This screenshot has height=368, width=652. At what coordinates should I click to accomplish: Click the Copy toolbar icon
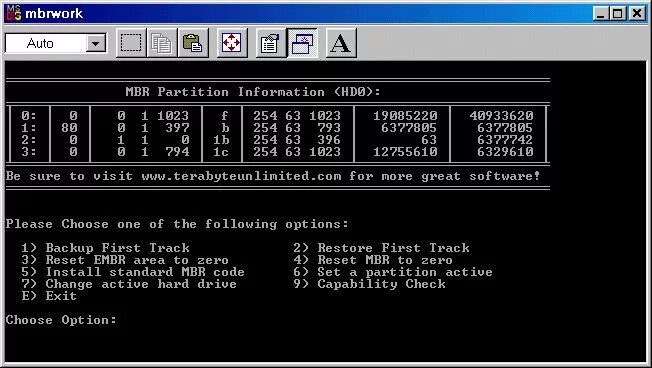point(162,43)
